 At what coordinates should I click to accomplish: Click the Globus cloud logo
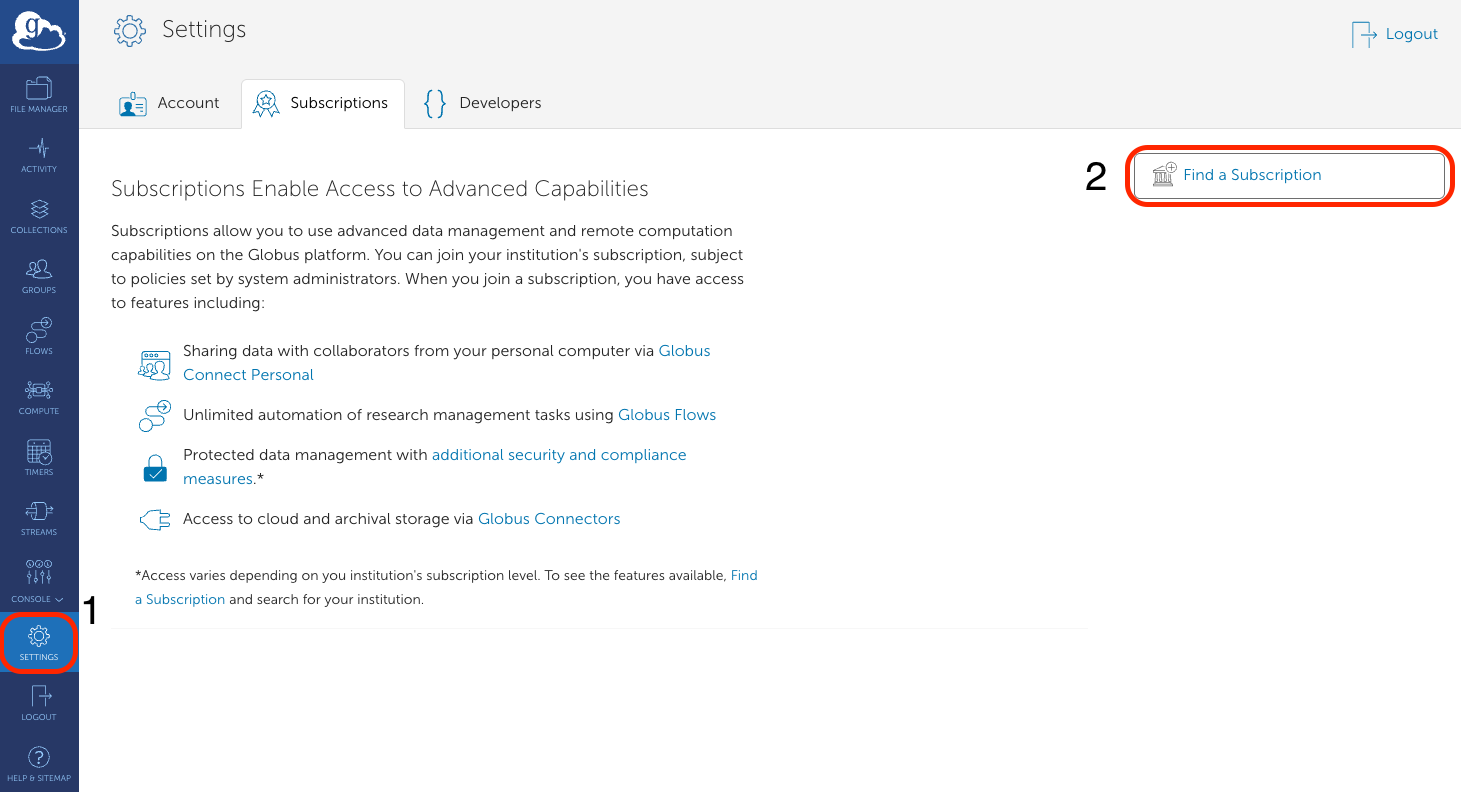click(x=39, y=33)
